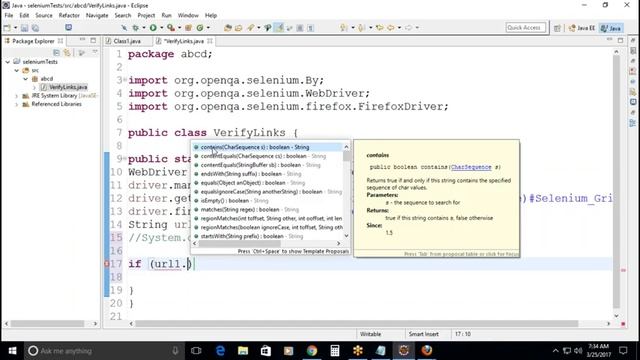The image size is (640, 360).
Task: Open Calculator from the taskbar
Action: pos(335,350)
